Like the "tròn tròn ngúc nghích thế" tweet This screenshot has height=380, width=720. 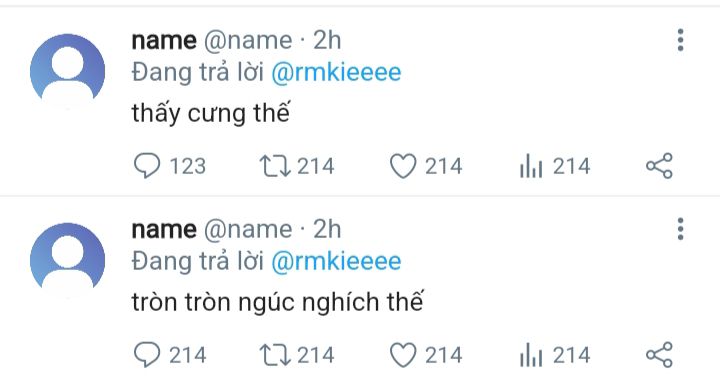pyautogui.click(x=403, y=355)
